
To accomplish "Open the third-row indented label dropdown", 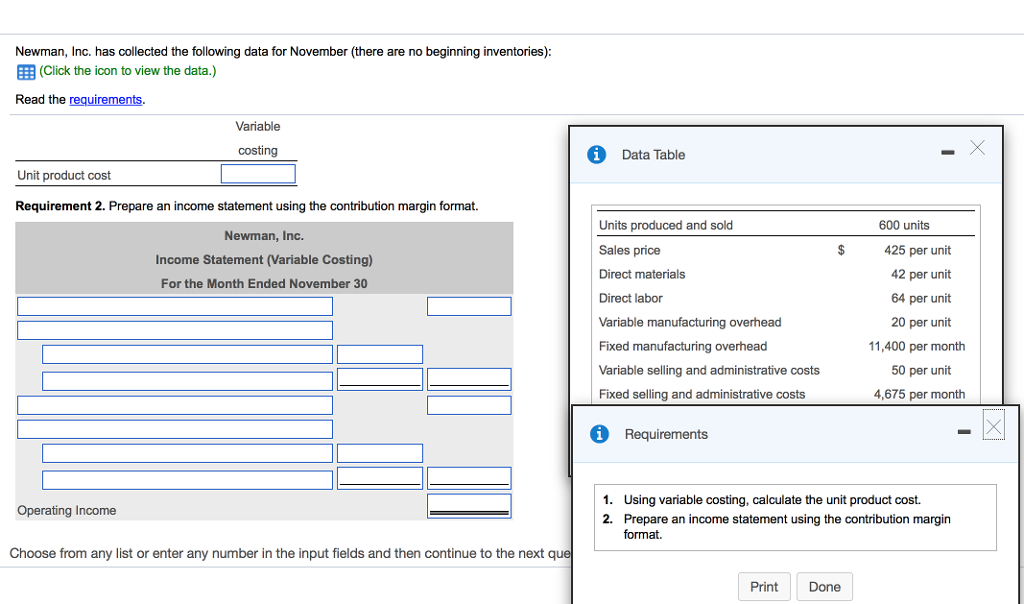I will (x=187, y=355).
